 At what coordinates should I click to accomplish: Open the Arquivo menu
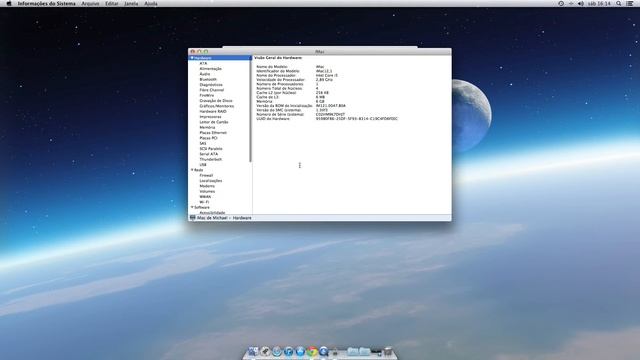90,3
